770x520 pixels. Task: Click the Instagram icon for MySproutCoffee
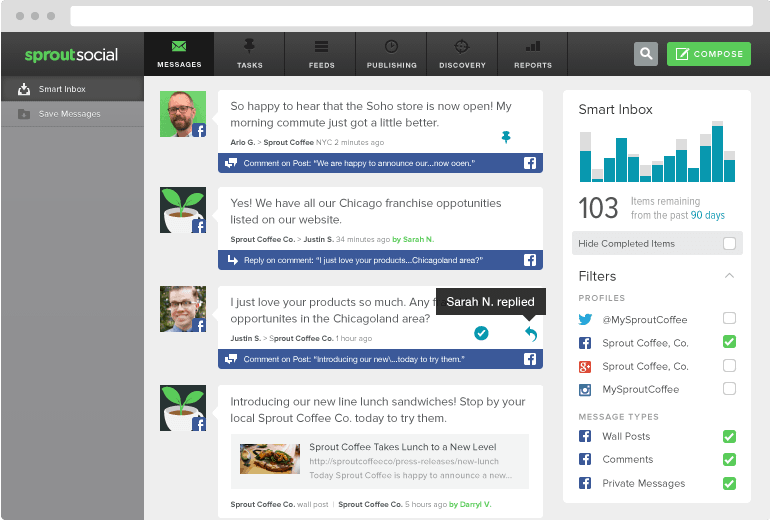585,390
